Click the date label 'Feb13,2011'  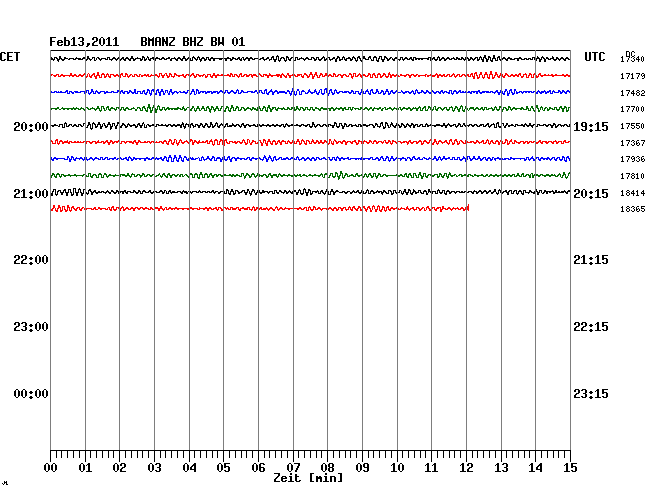[84, 42]
